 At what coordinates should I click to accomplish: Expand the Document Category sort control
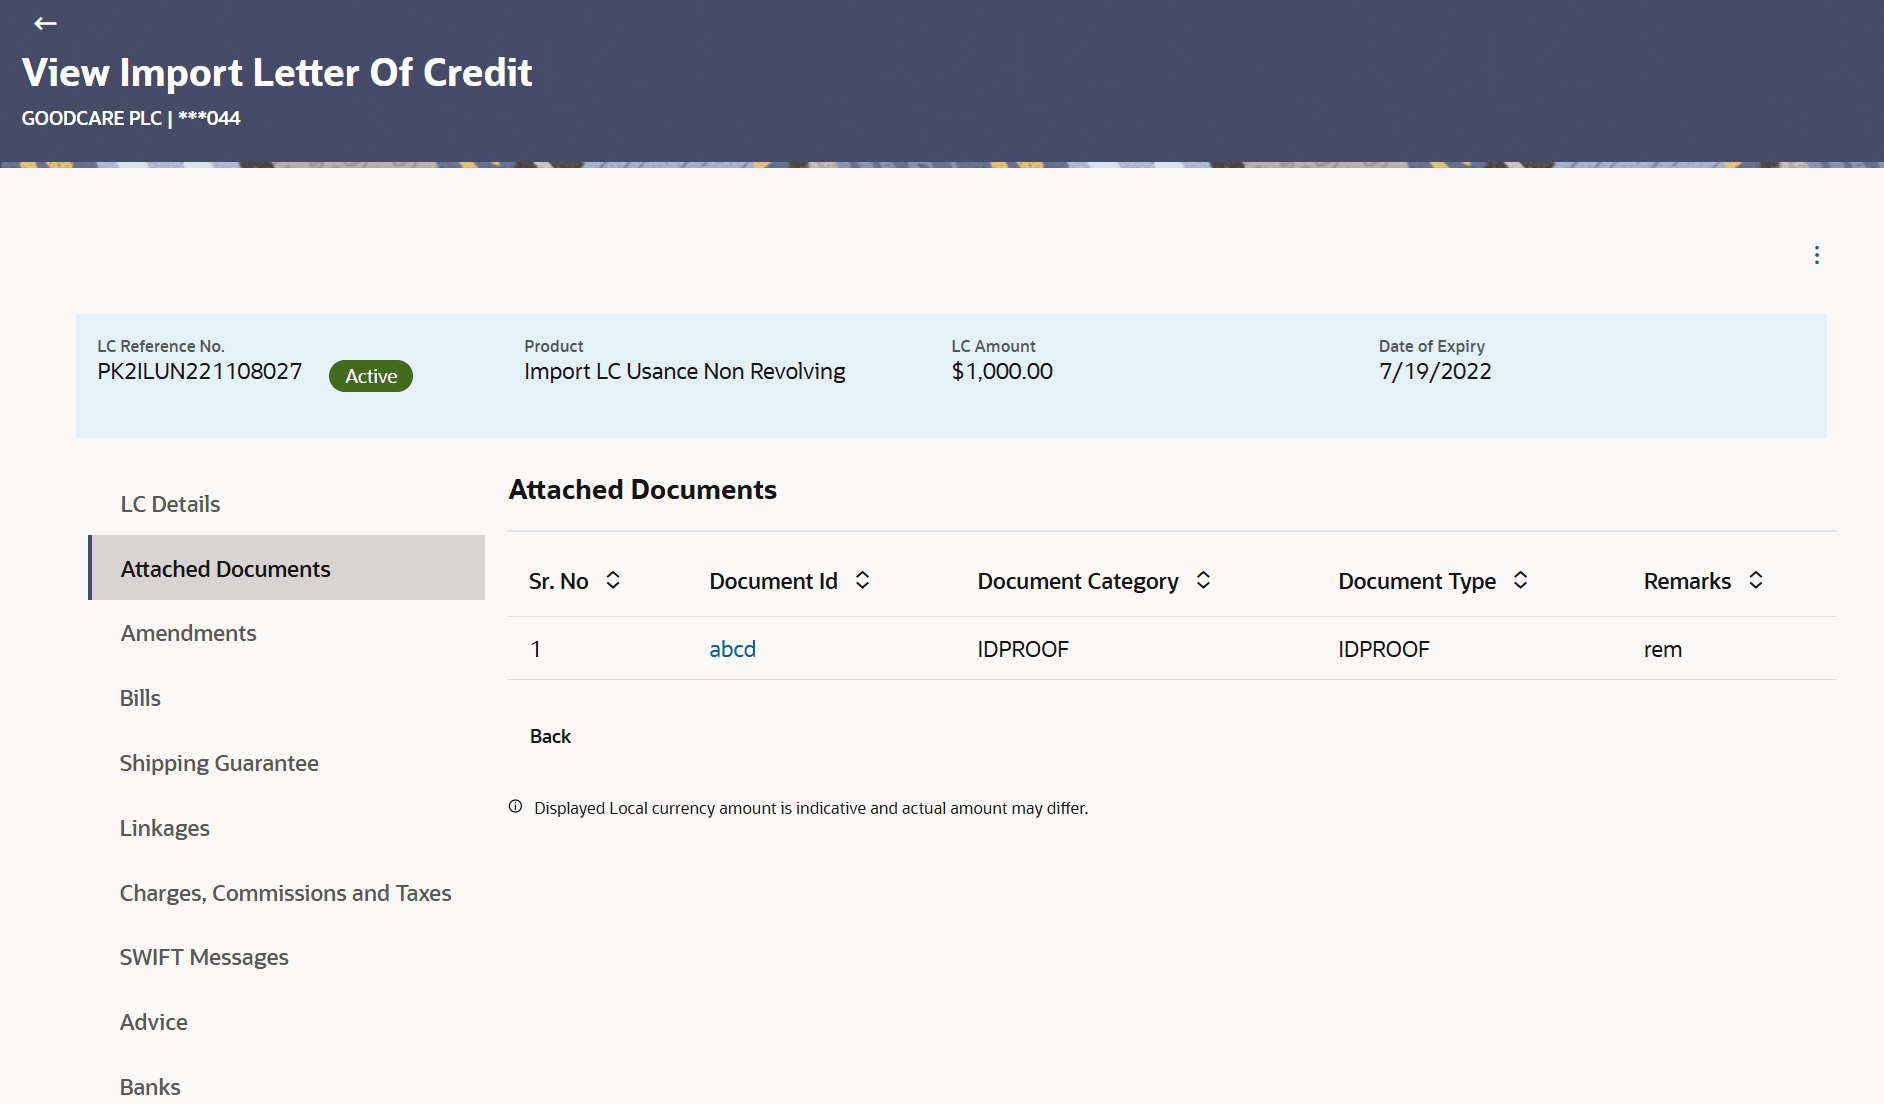pos(1203,580)
